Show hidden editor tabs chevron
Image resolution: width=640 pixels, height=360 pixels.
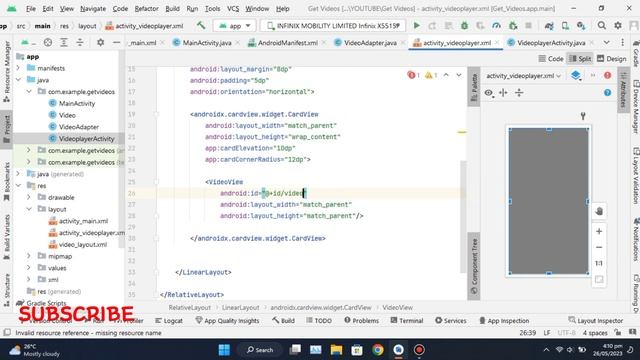[x=607, y=42]
